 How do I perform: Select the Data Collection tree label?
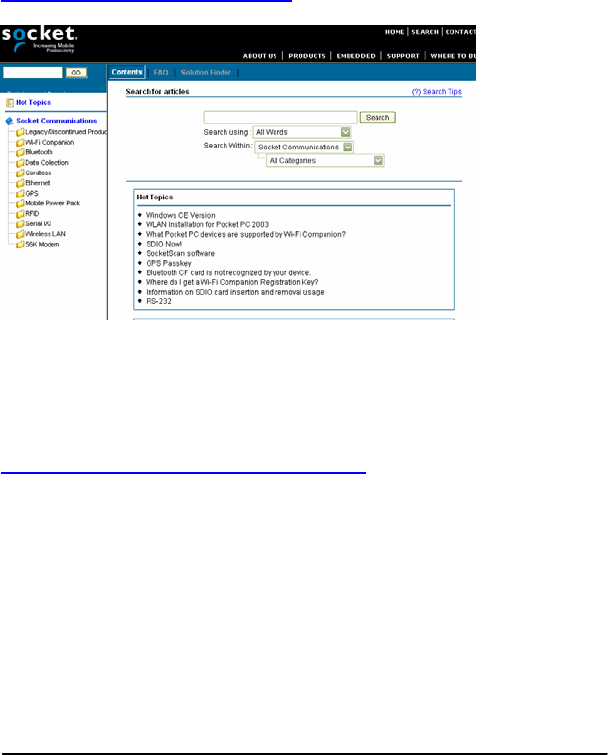pos(47,163)
